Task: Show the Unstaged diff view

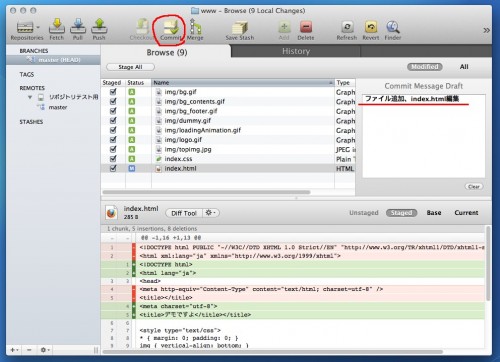Action: (x=364, y=213)
